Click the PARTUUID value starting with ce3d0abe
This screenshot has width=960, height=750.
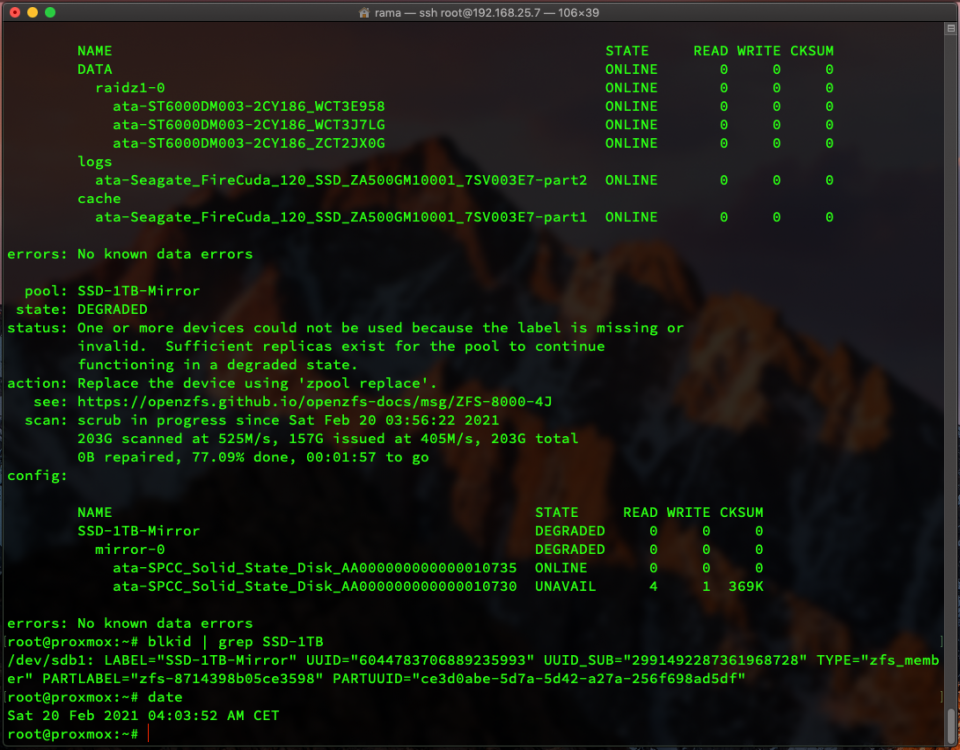[x=579, y=678]
